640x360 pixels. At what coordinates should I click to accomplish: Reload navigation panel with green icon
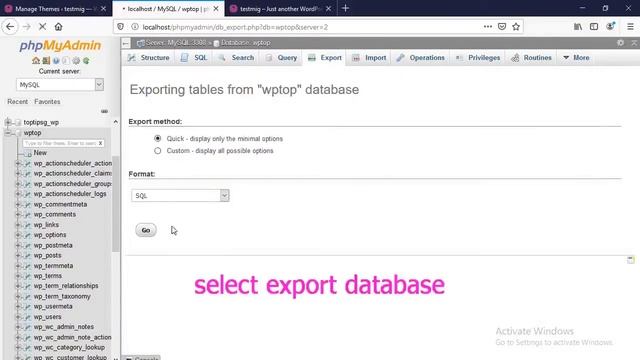pyautogui.click(x=86, y=61)
